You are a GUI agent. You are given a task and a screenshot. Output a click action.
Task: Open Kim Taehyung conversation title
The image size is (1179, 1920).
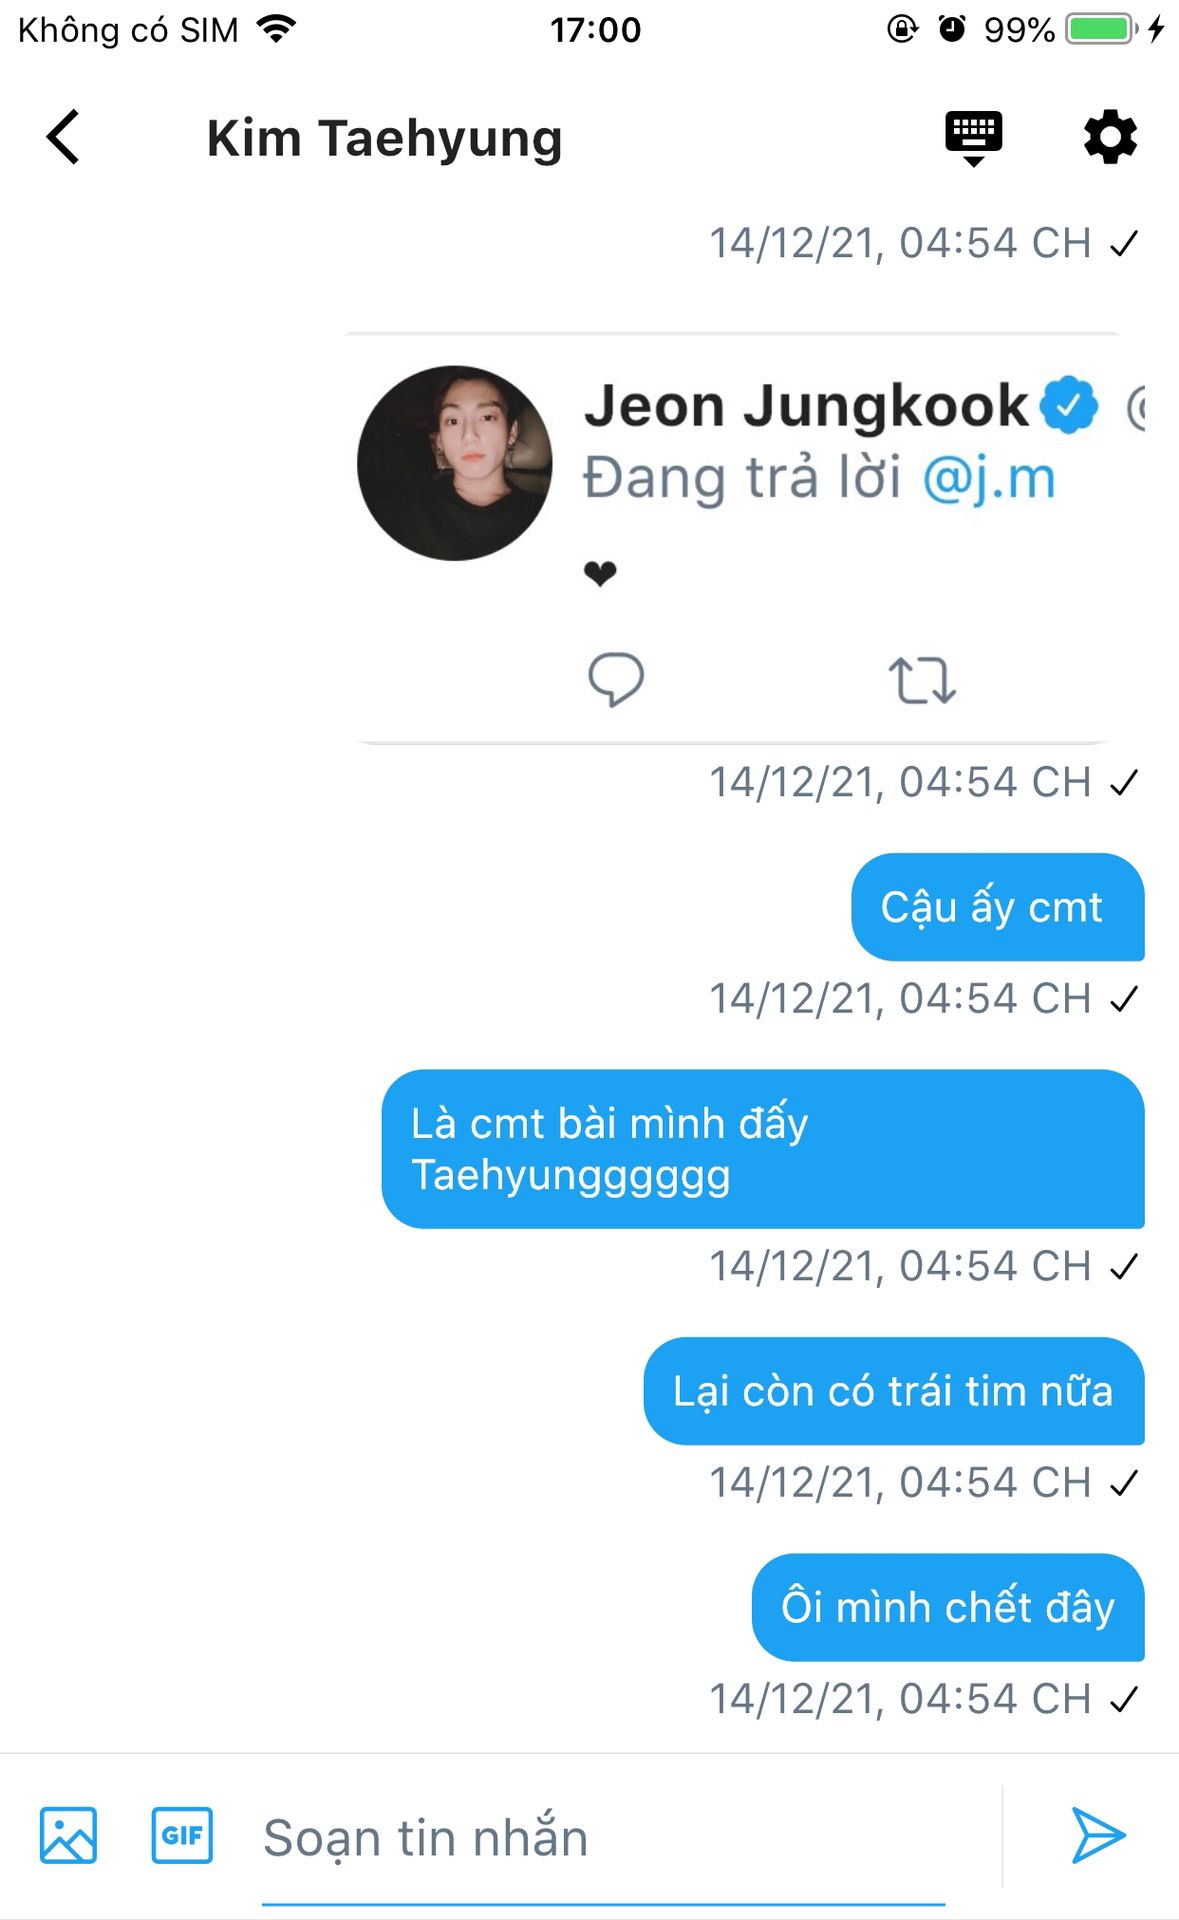coord(385,138)
